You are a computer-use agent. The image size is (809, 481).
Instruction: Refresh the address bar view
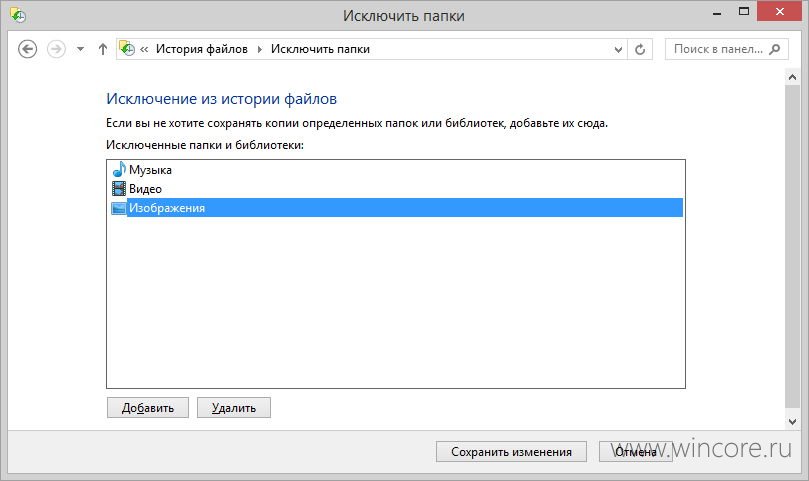640,50
